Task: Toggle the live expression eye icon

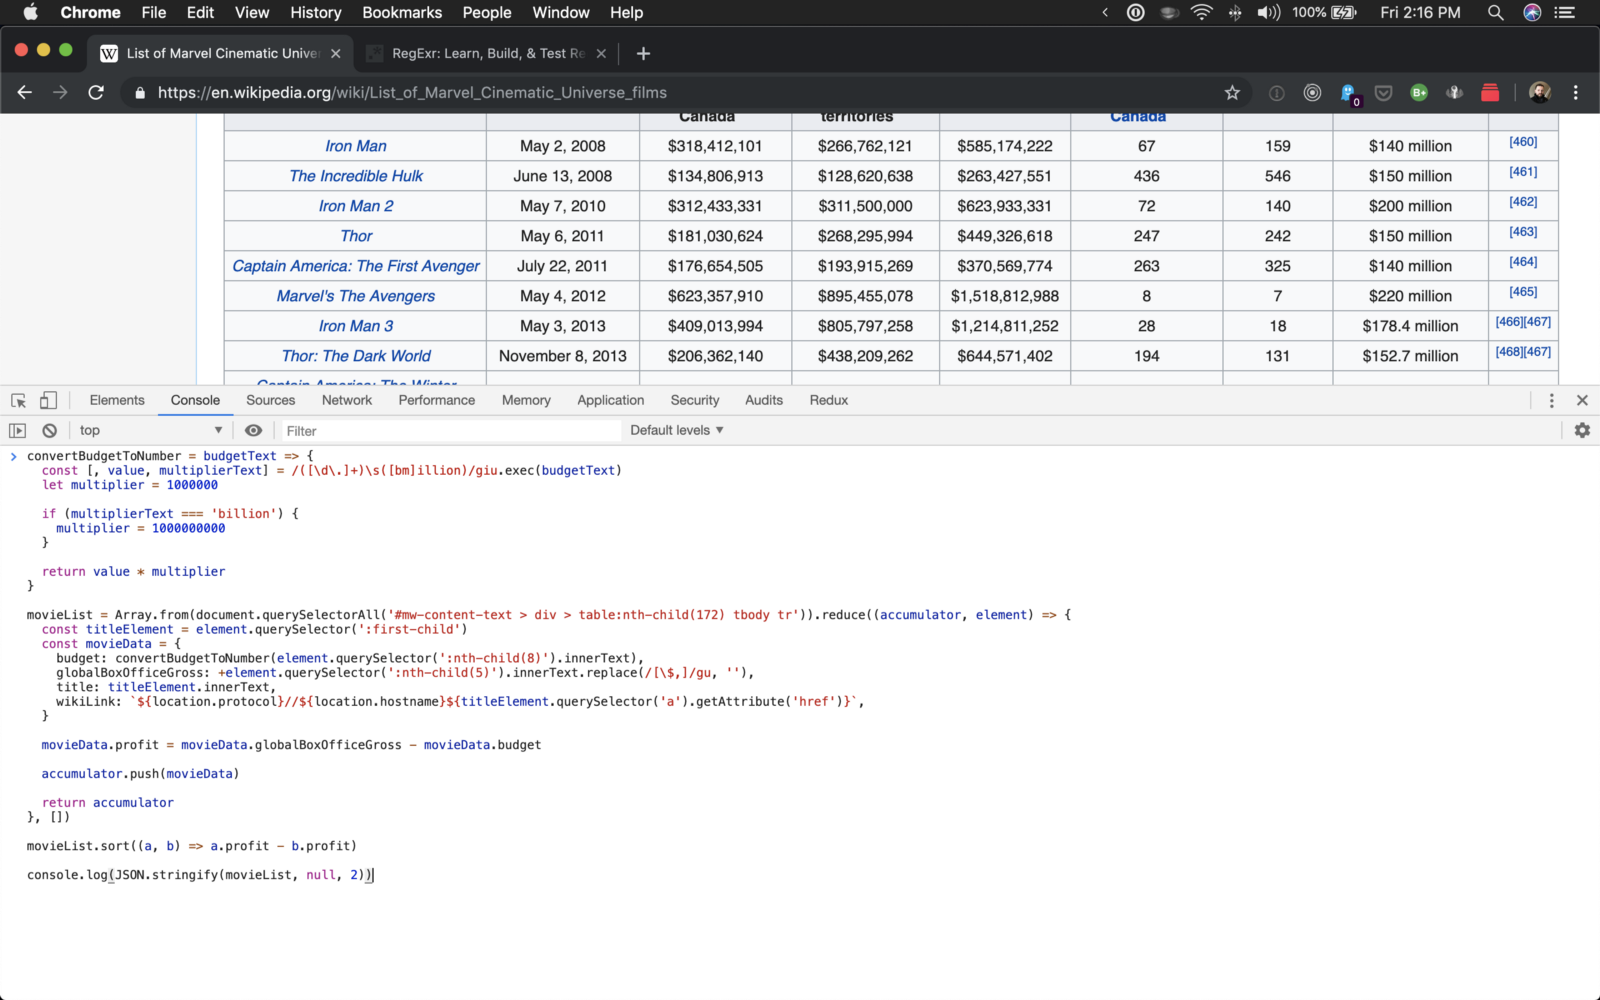Action: (x=253, y=430)
